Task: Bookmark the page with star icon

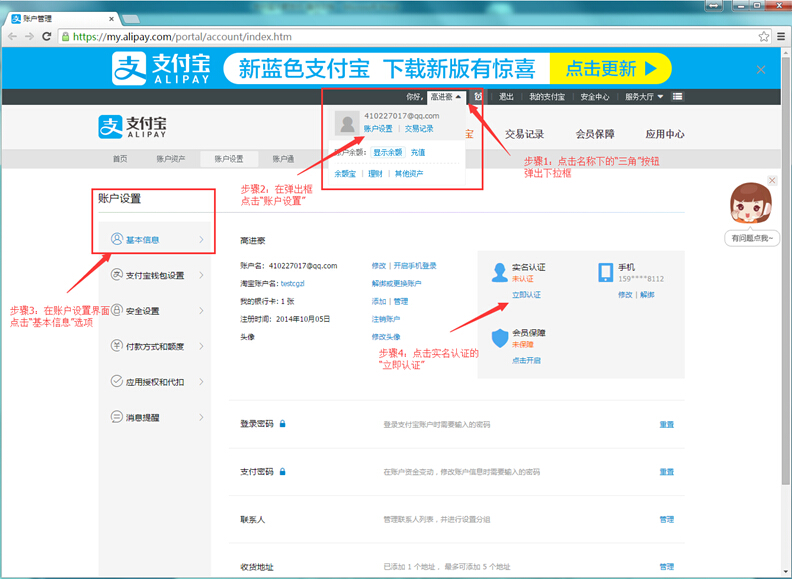Action: [x=764, y=36]
